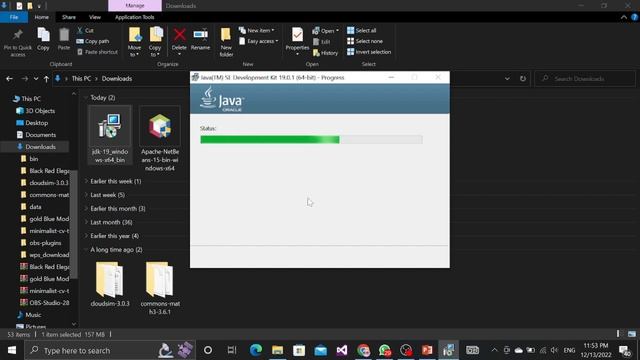Screen dimensions: 640x360
Task: Click the Manage contextual tab
Action: [x=135, y=6]
